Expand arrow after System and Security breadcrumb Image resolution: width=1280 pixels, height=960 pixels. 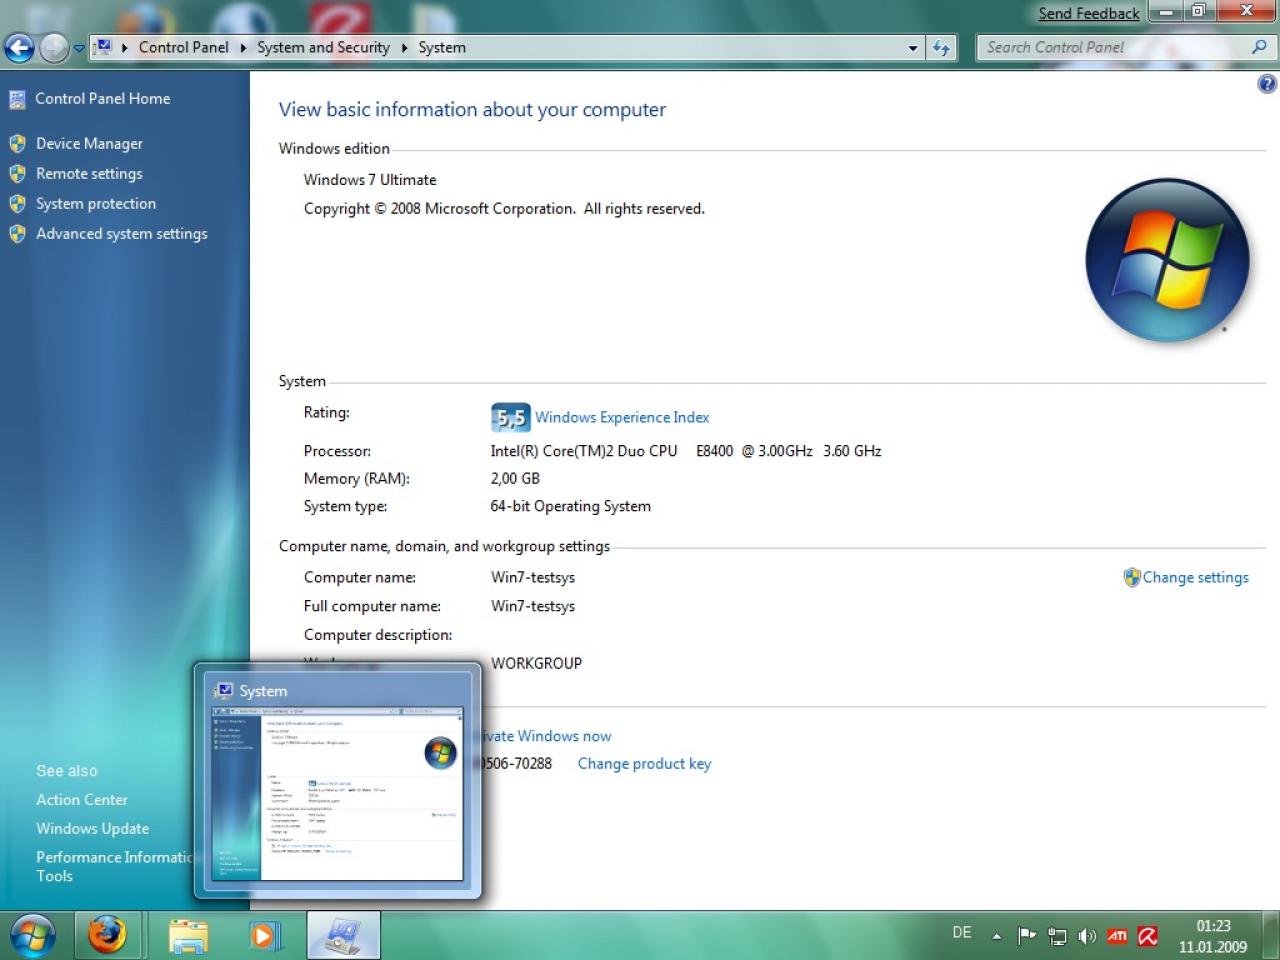coord(404,47)
